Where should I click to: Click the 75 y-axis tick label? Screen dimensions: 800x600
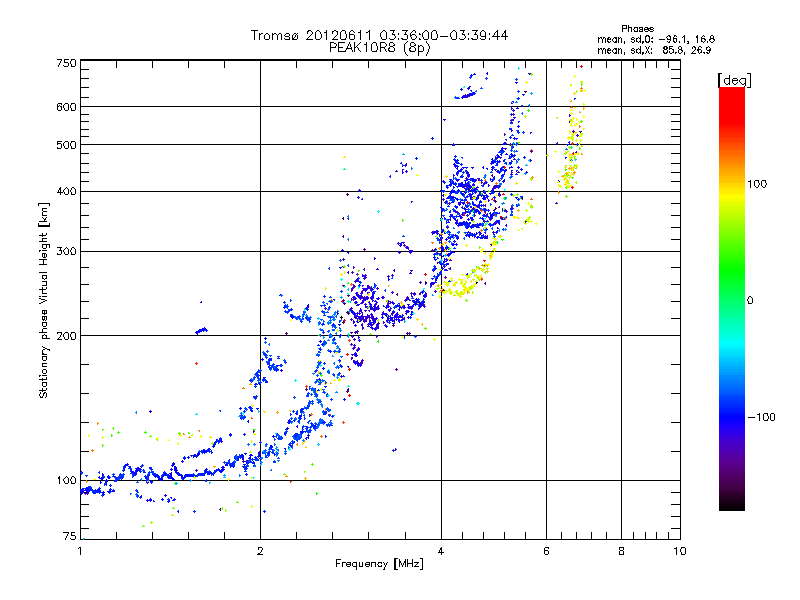pos(70,536)
